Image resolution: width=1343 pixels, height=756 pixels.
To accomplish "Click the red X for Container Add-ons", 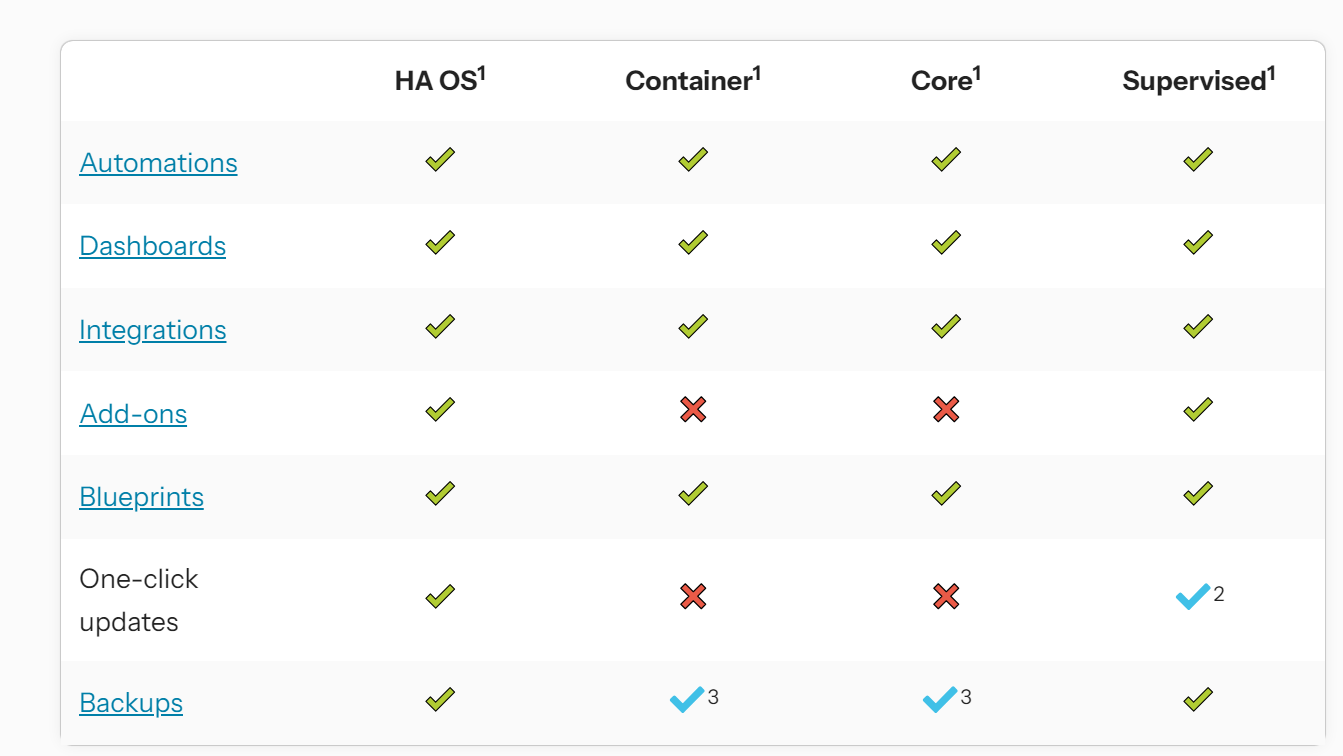I will (693, 409).
